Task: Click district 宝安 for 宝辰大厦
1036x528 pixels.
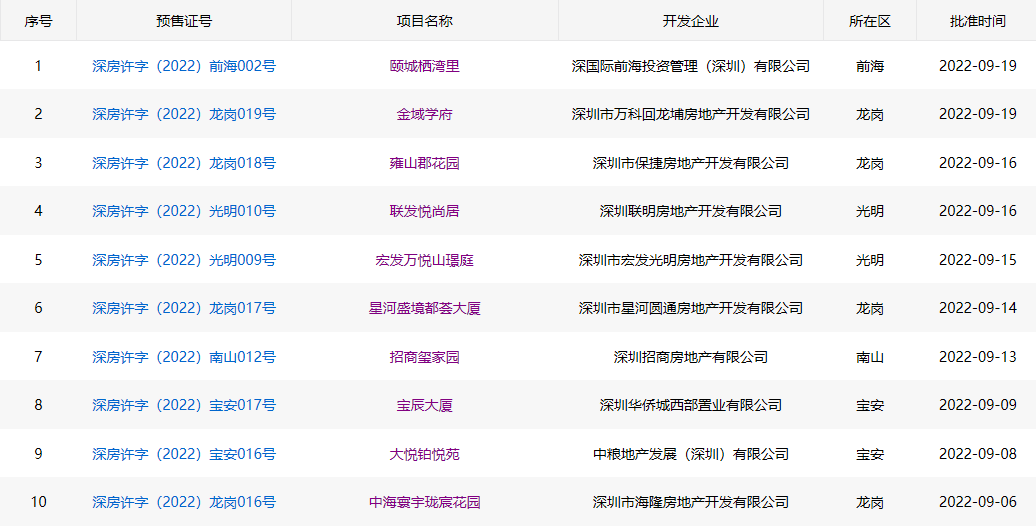Action: pyautogui.click(x=870, y=405)
